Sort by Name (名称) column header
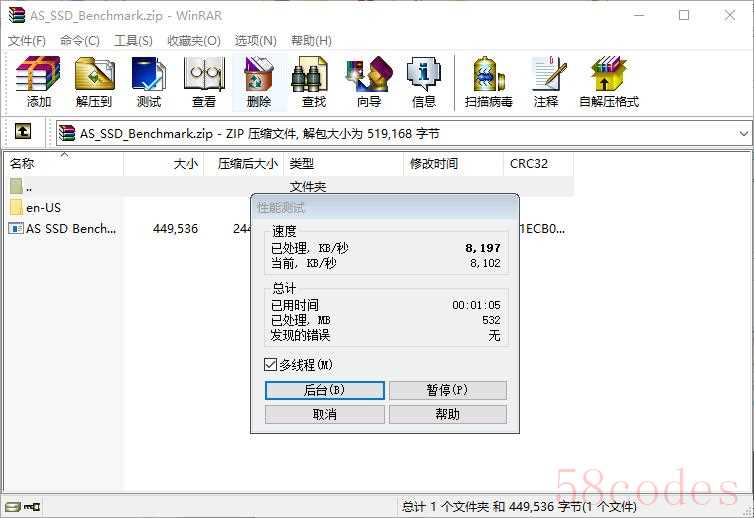This screenshot has height=518, width=754. point(65,164)
